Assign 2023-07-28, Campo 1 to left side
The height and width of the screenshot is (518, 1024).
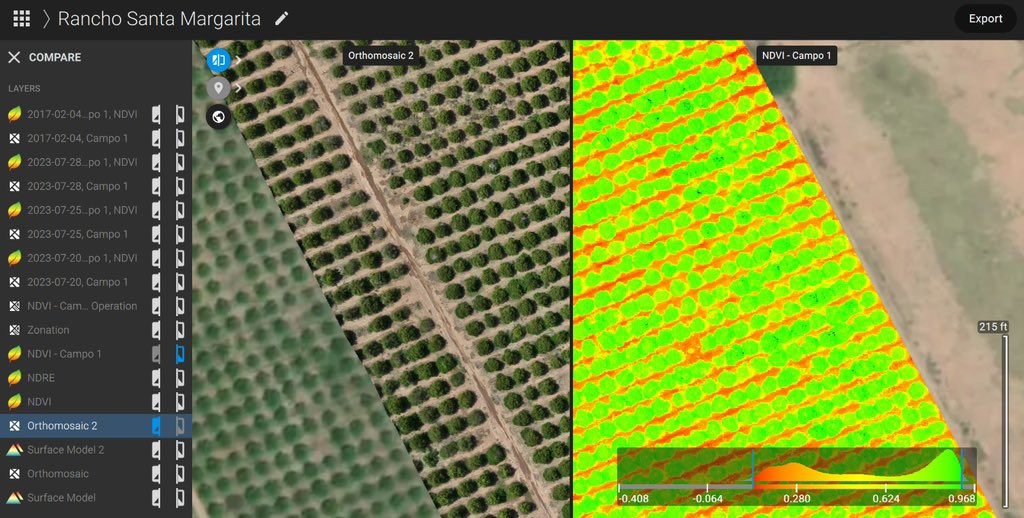(x=156, y=186)
